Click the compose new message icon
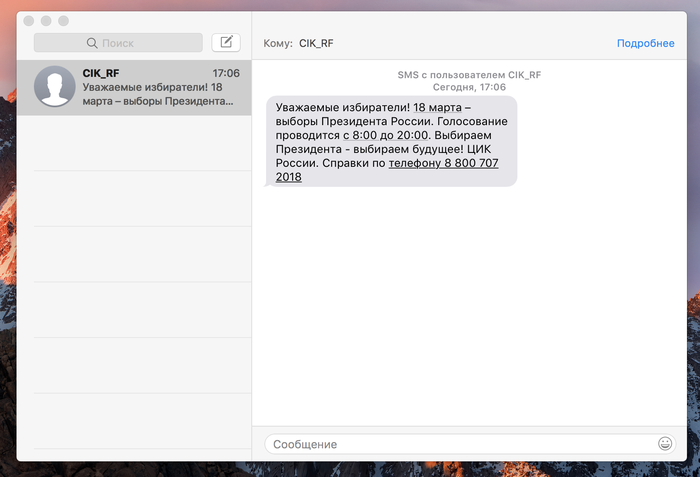Screen dimensions: 700x477 [x=226, y=42]
